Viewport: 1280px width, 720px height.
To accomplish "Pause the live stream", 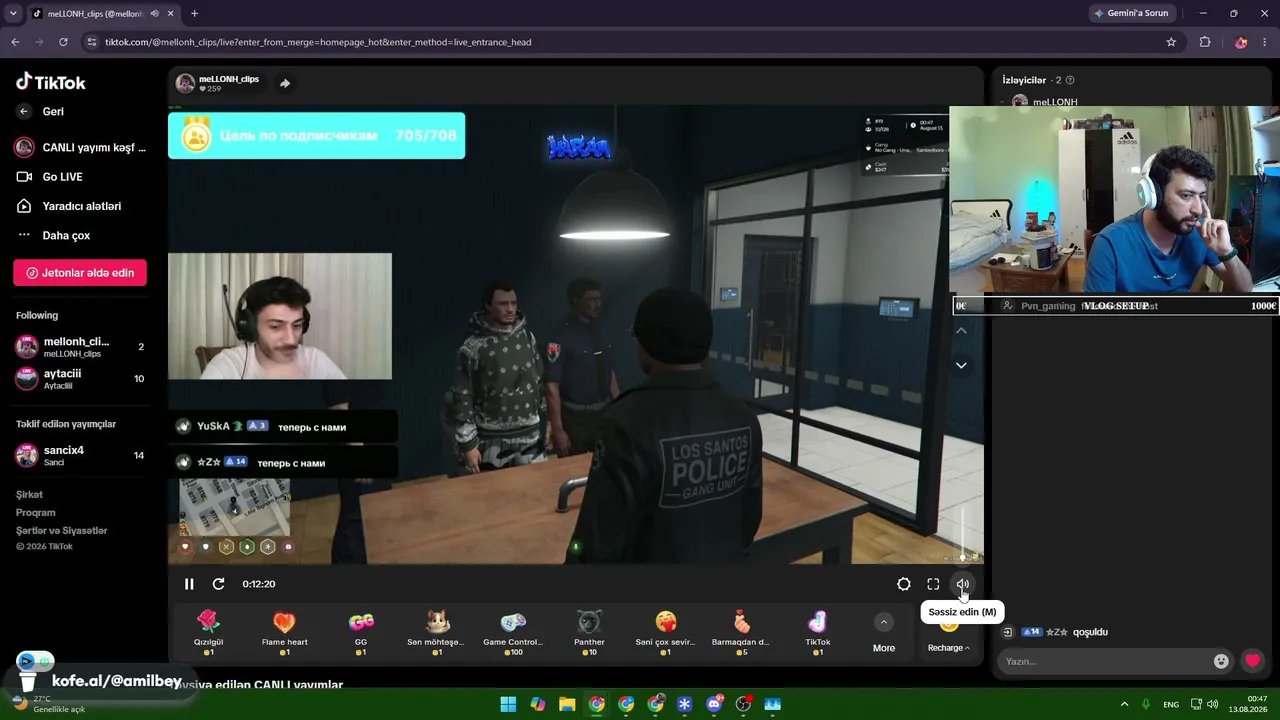I will 189,584.
